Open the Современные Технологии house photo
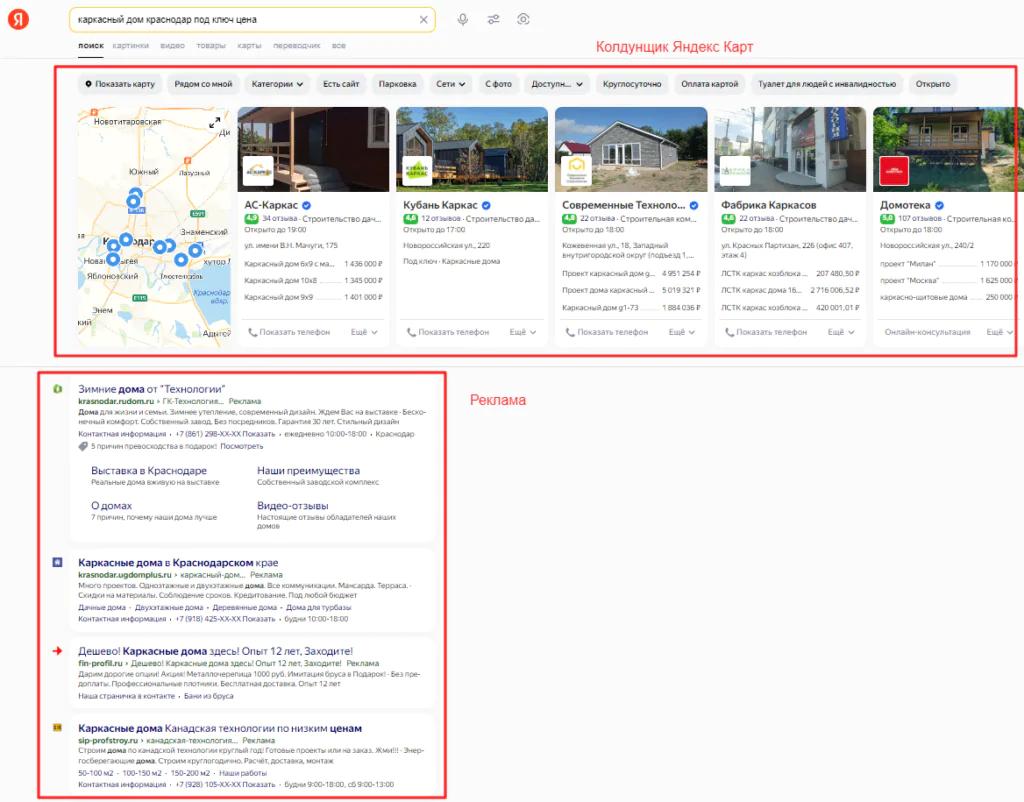Image resolution: width=1024 pixels, height=802 pixels. [631, 149]
